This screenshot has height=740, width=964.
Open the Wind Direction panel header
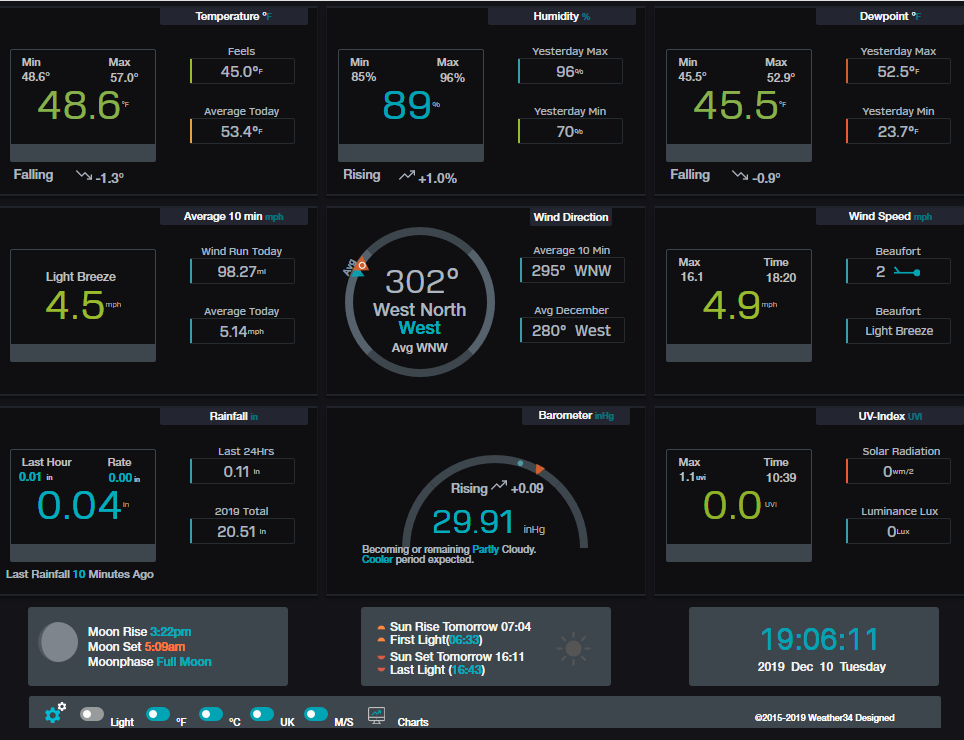coord(571,217)
